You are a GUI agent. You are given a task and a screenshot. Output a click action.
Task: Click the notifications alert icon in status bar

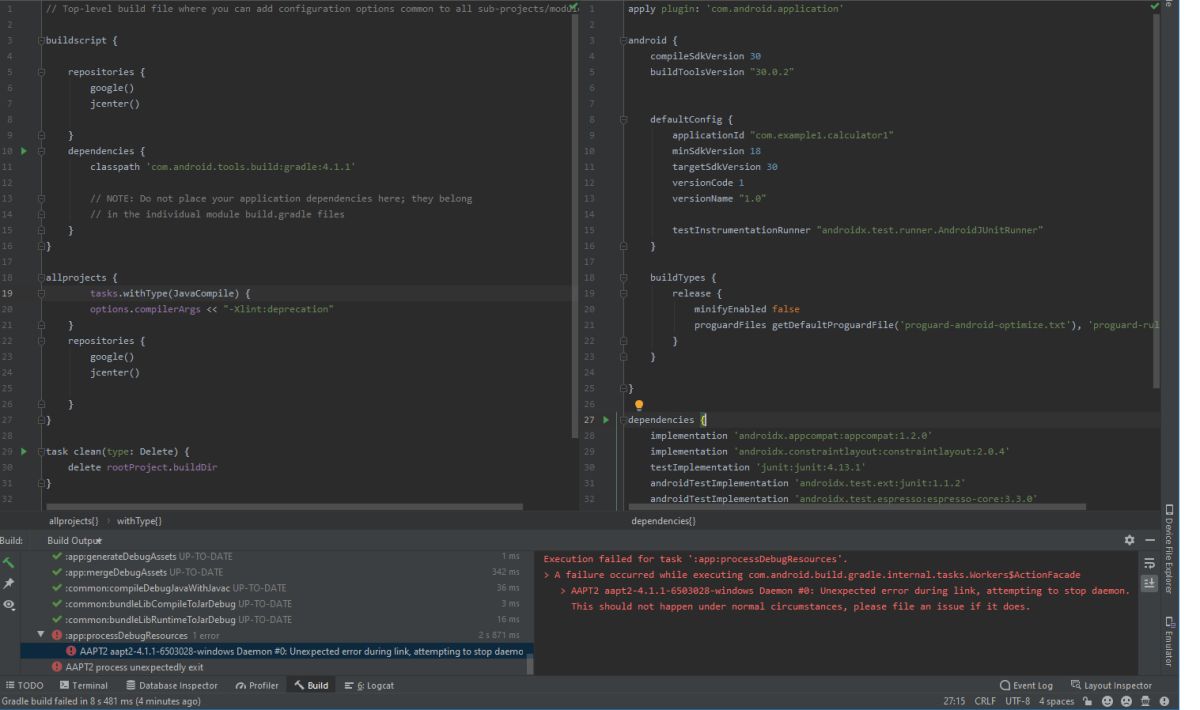[1165, 701]
